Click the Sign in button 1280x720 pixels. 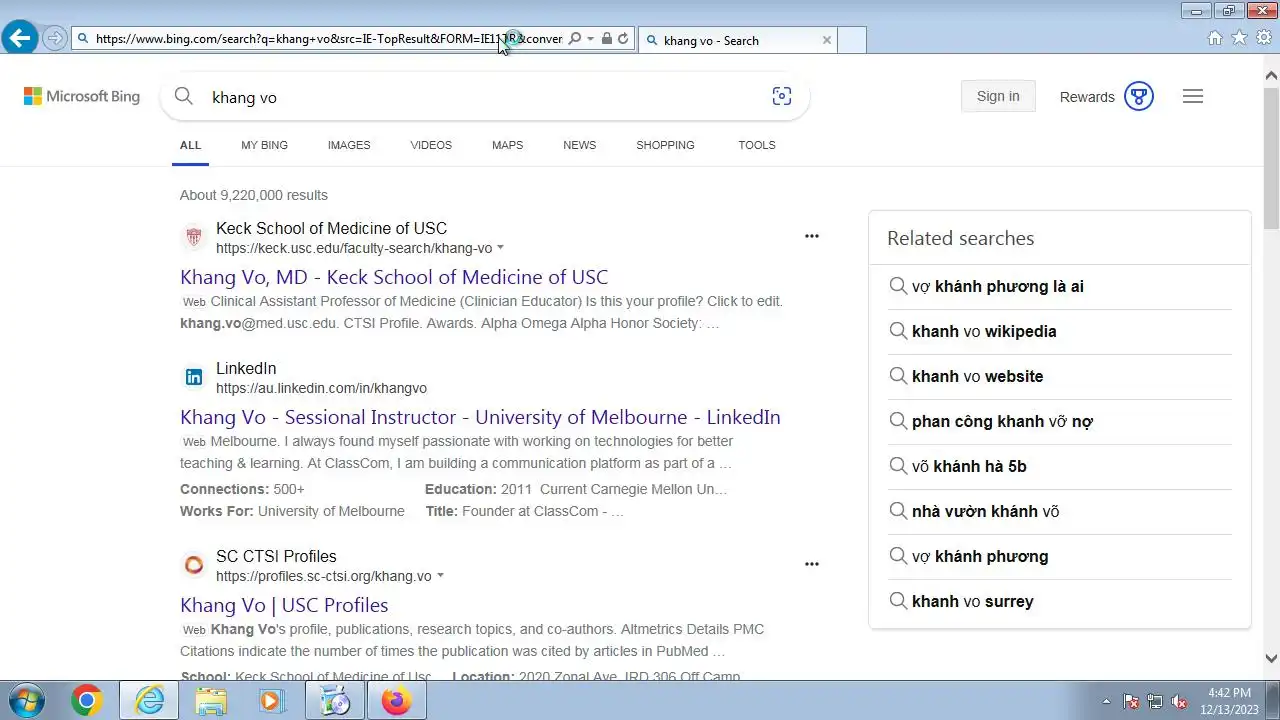coord(998,96)
